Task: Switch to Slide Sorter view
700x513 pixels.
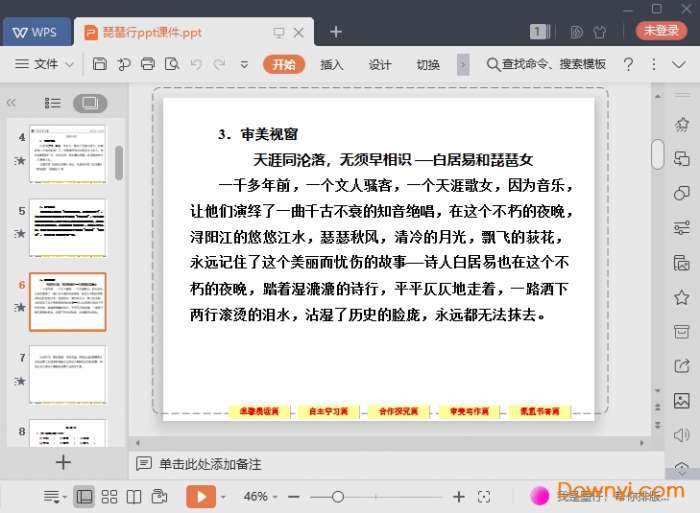Action: [x=109, y=496]
